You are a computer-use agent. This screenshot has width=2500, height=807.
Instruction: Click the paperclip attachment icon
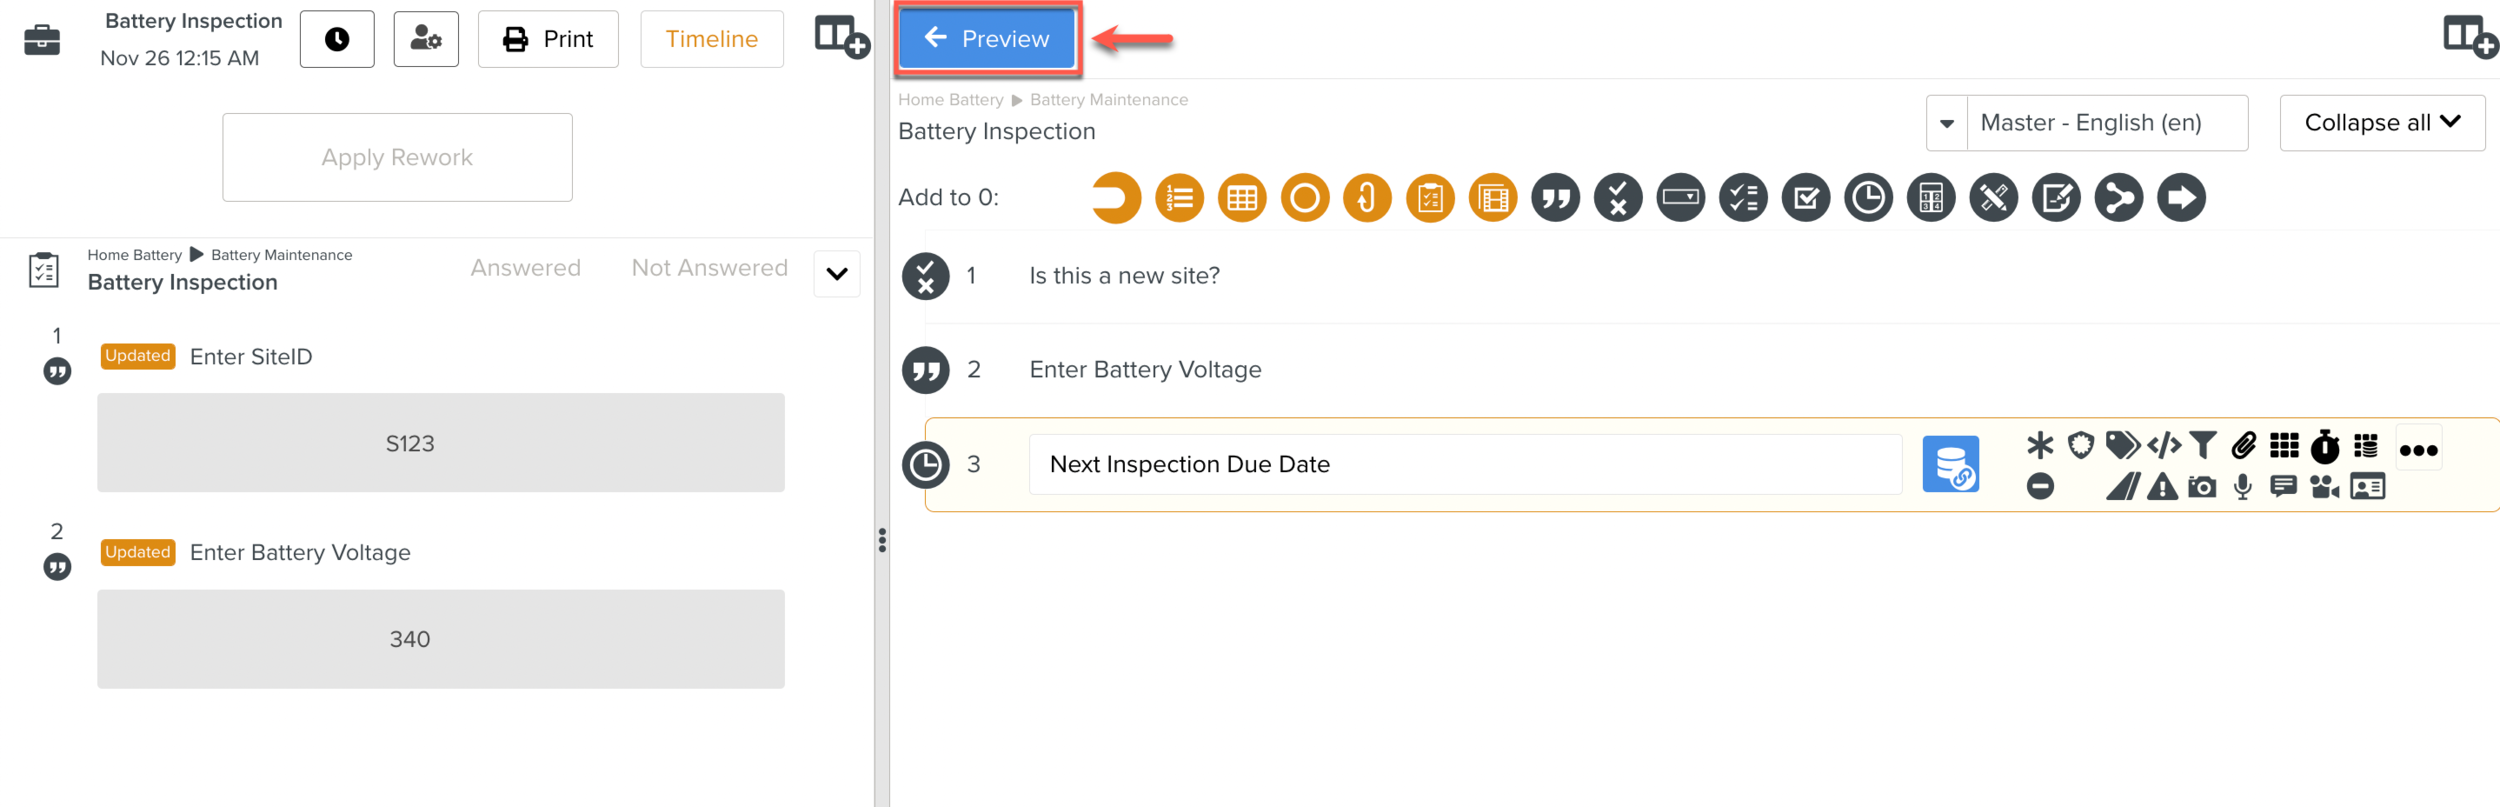(x=2244, y=445)
